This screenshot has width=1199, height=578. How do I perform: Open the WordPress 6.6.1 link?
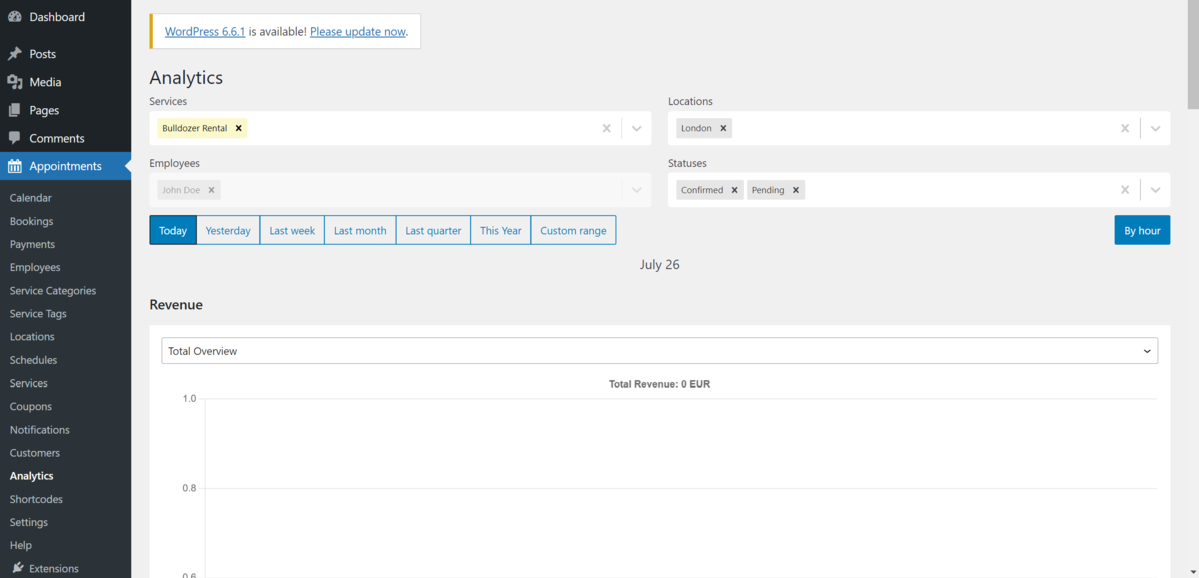point(205,31)
